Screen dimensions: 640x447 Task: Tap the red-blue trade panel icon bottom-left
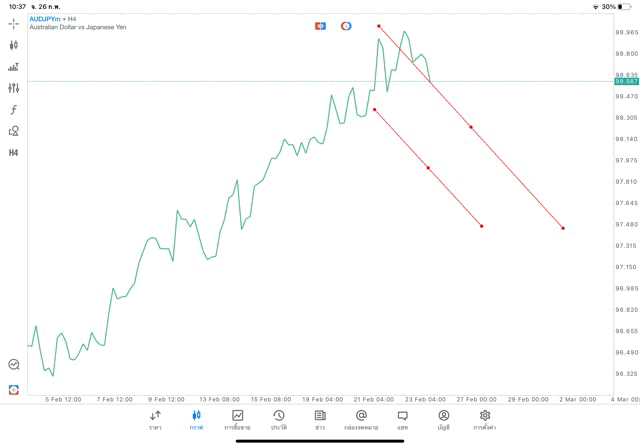[14, 389]
